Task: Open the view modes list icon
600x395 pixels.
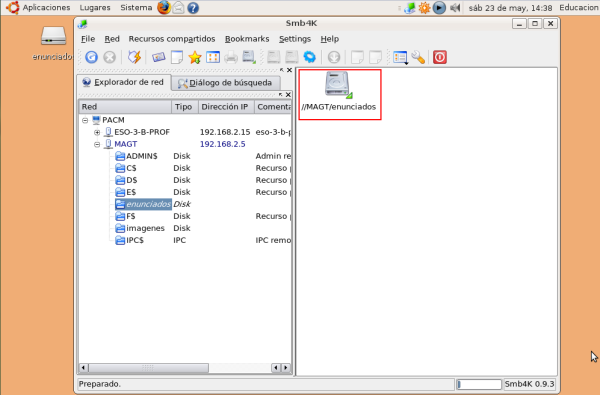Action: [400, 57]
